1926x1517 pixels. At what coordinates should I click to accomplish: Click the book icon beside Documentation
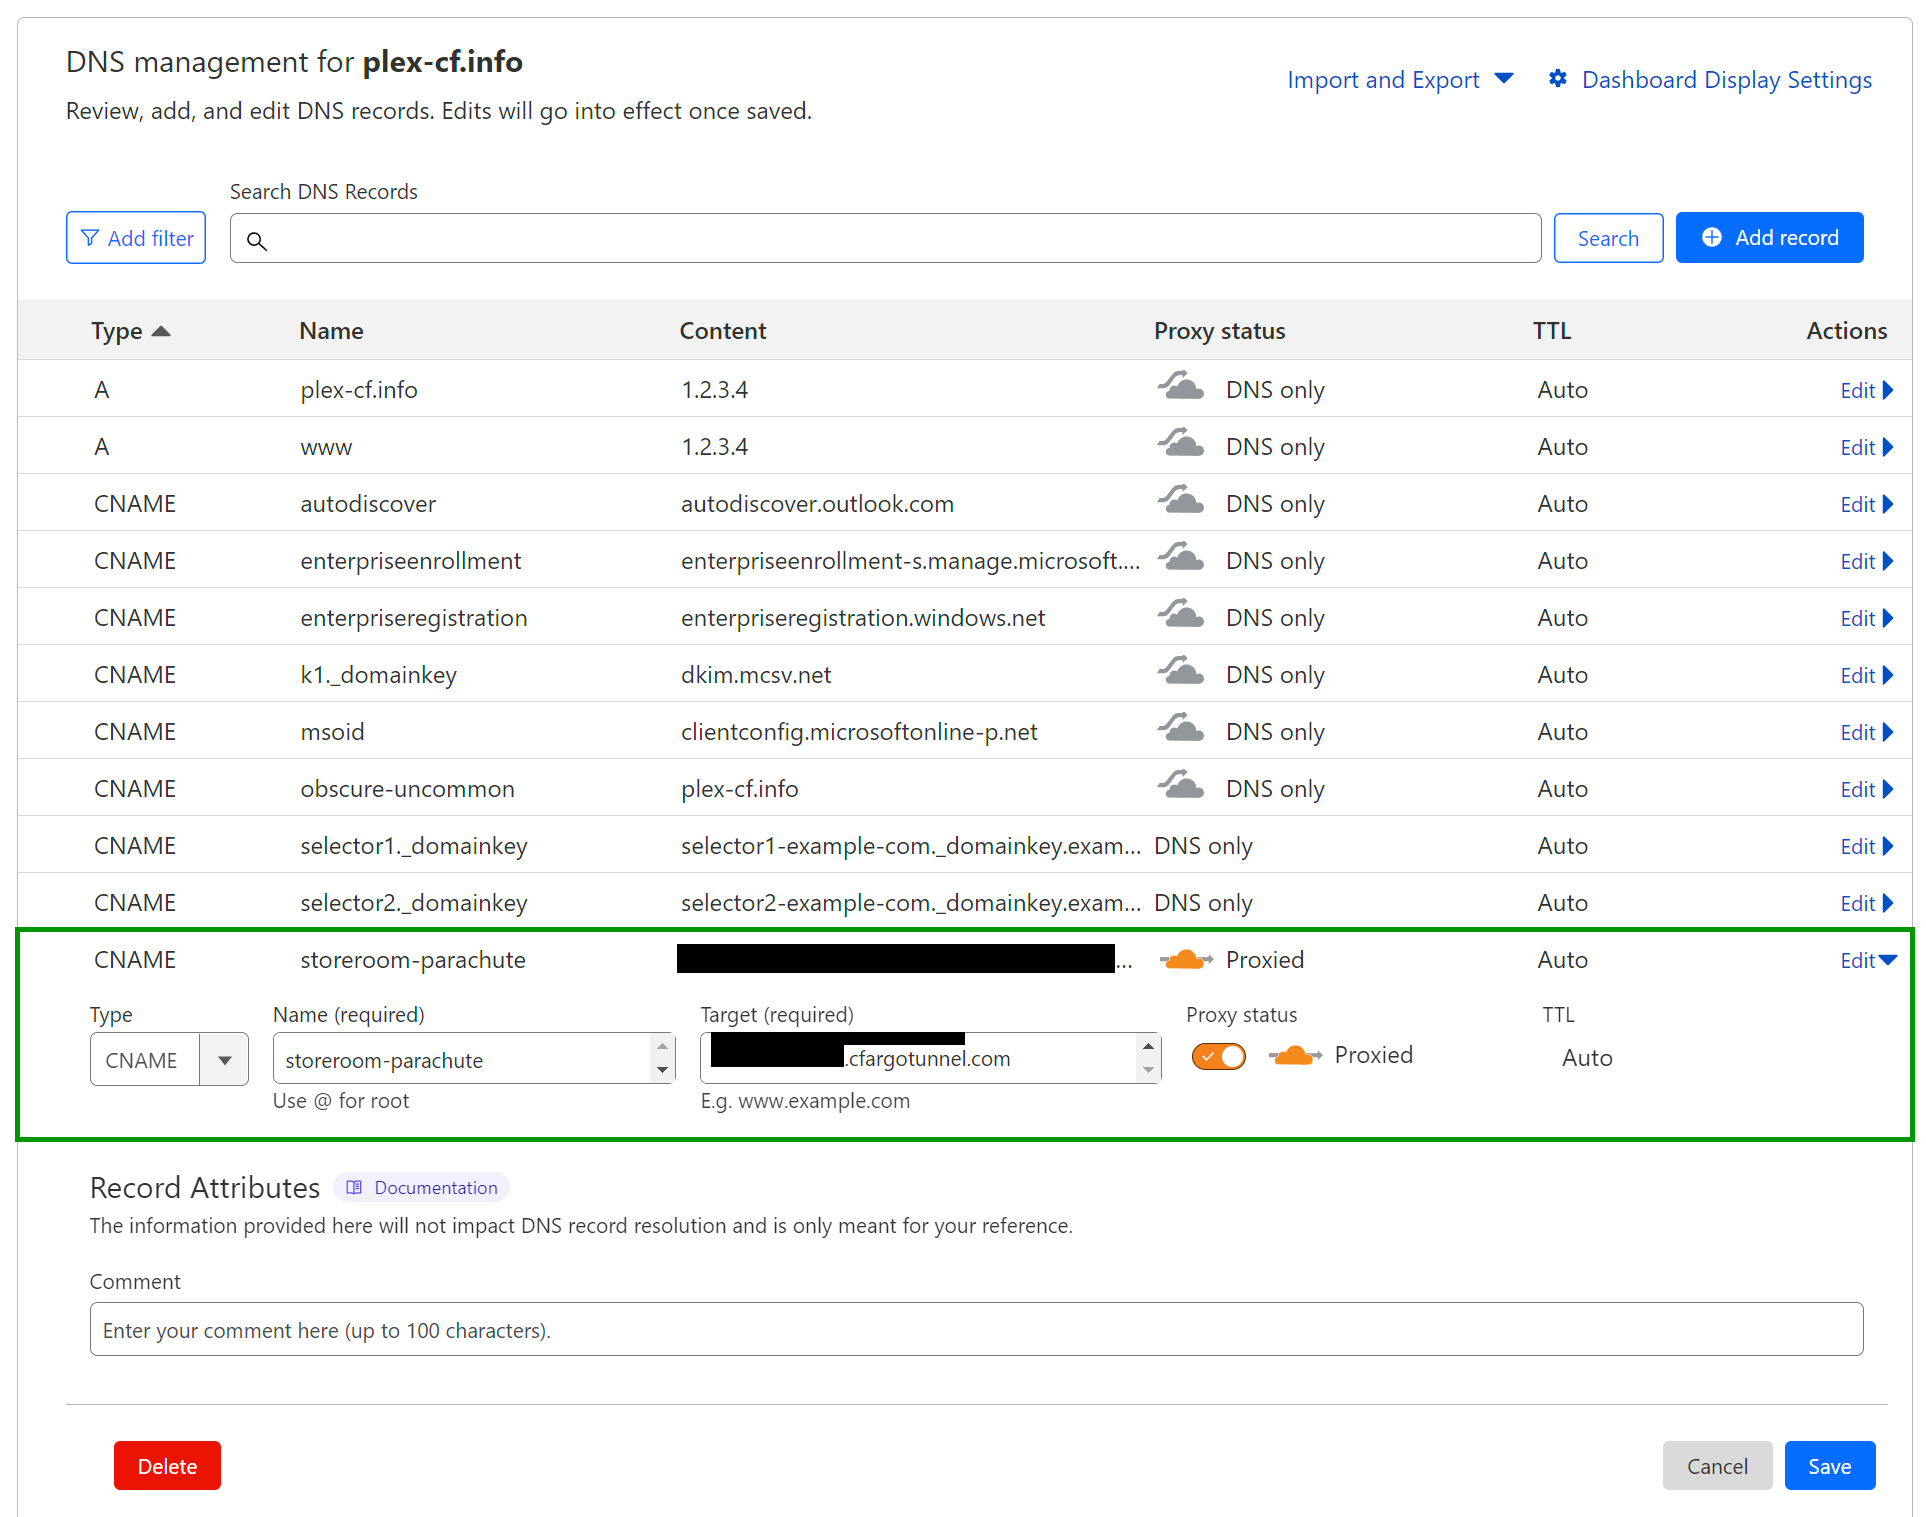tap(354, 1187)
